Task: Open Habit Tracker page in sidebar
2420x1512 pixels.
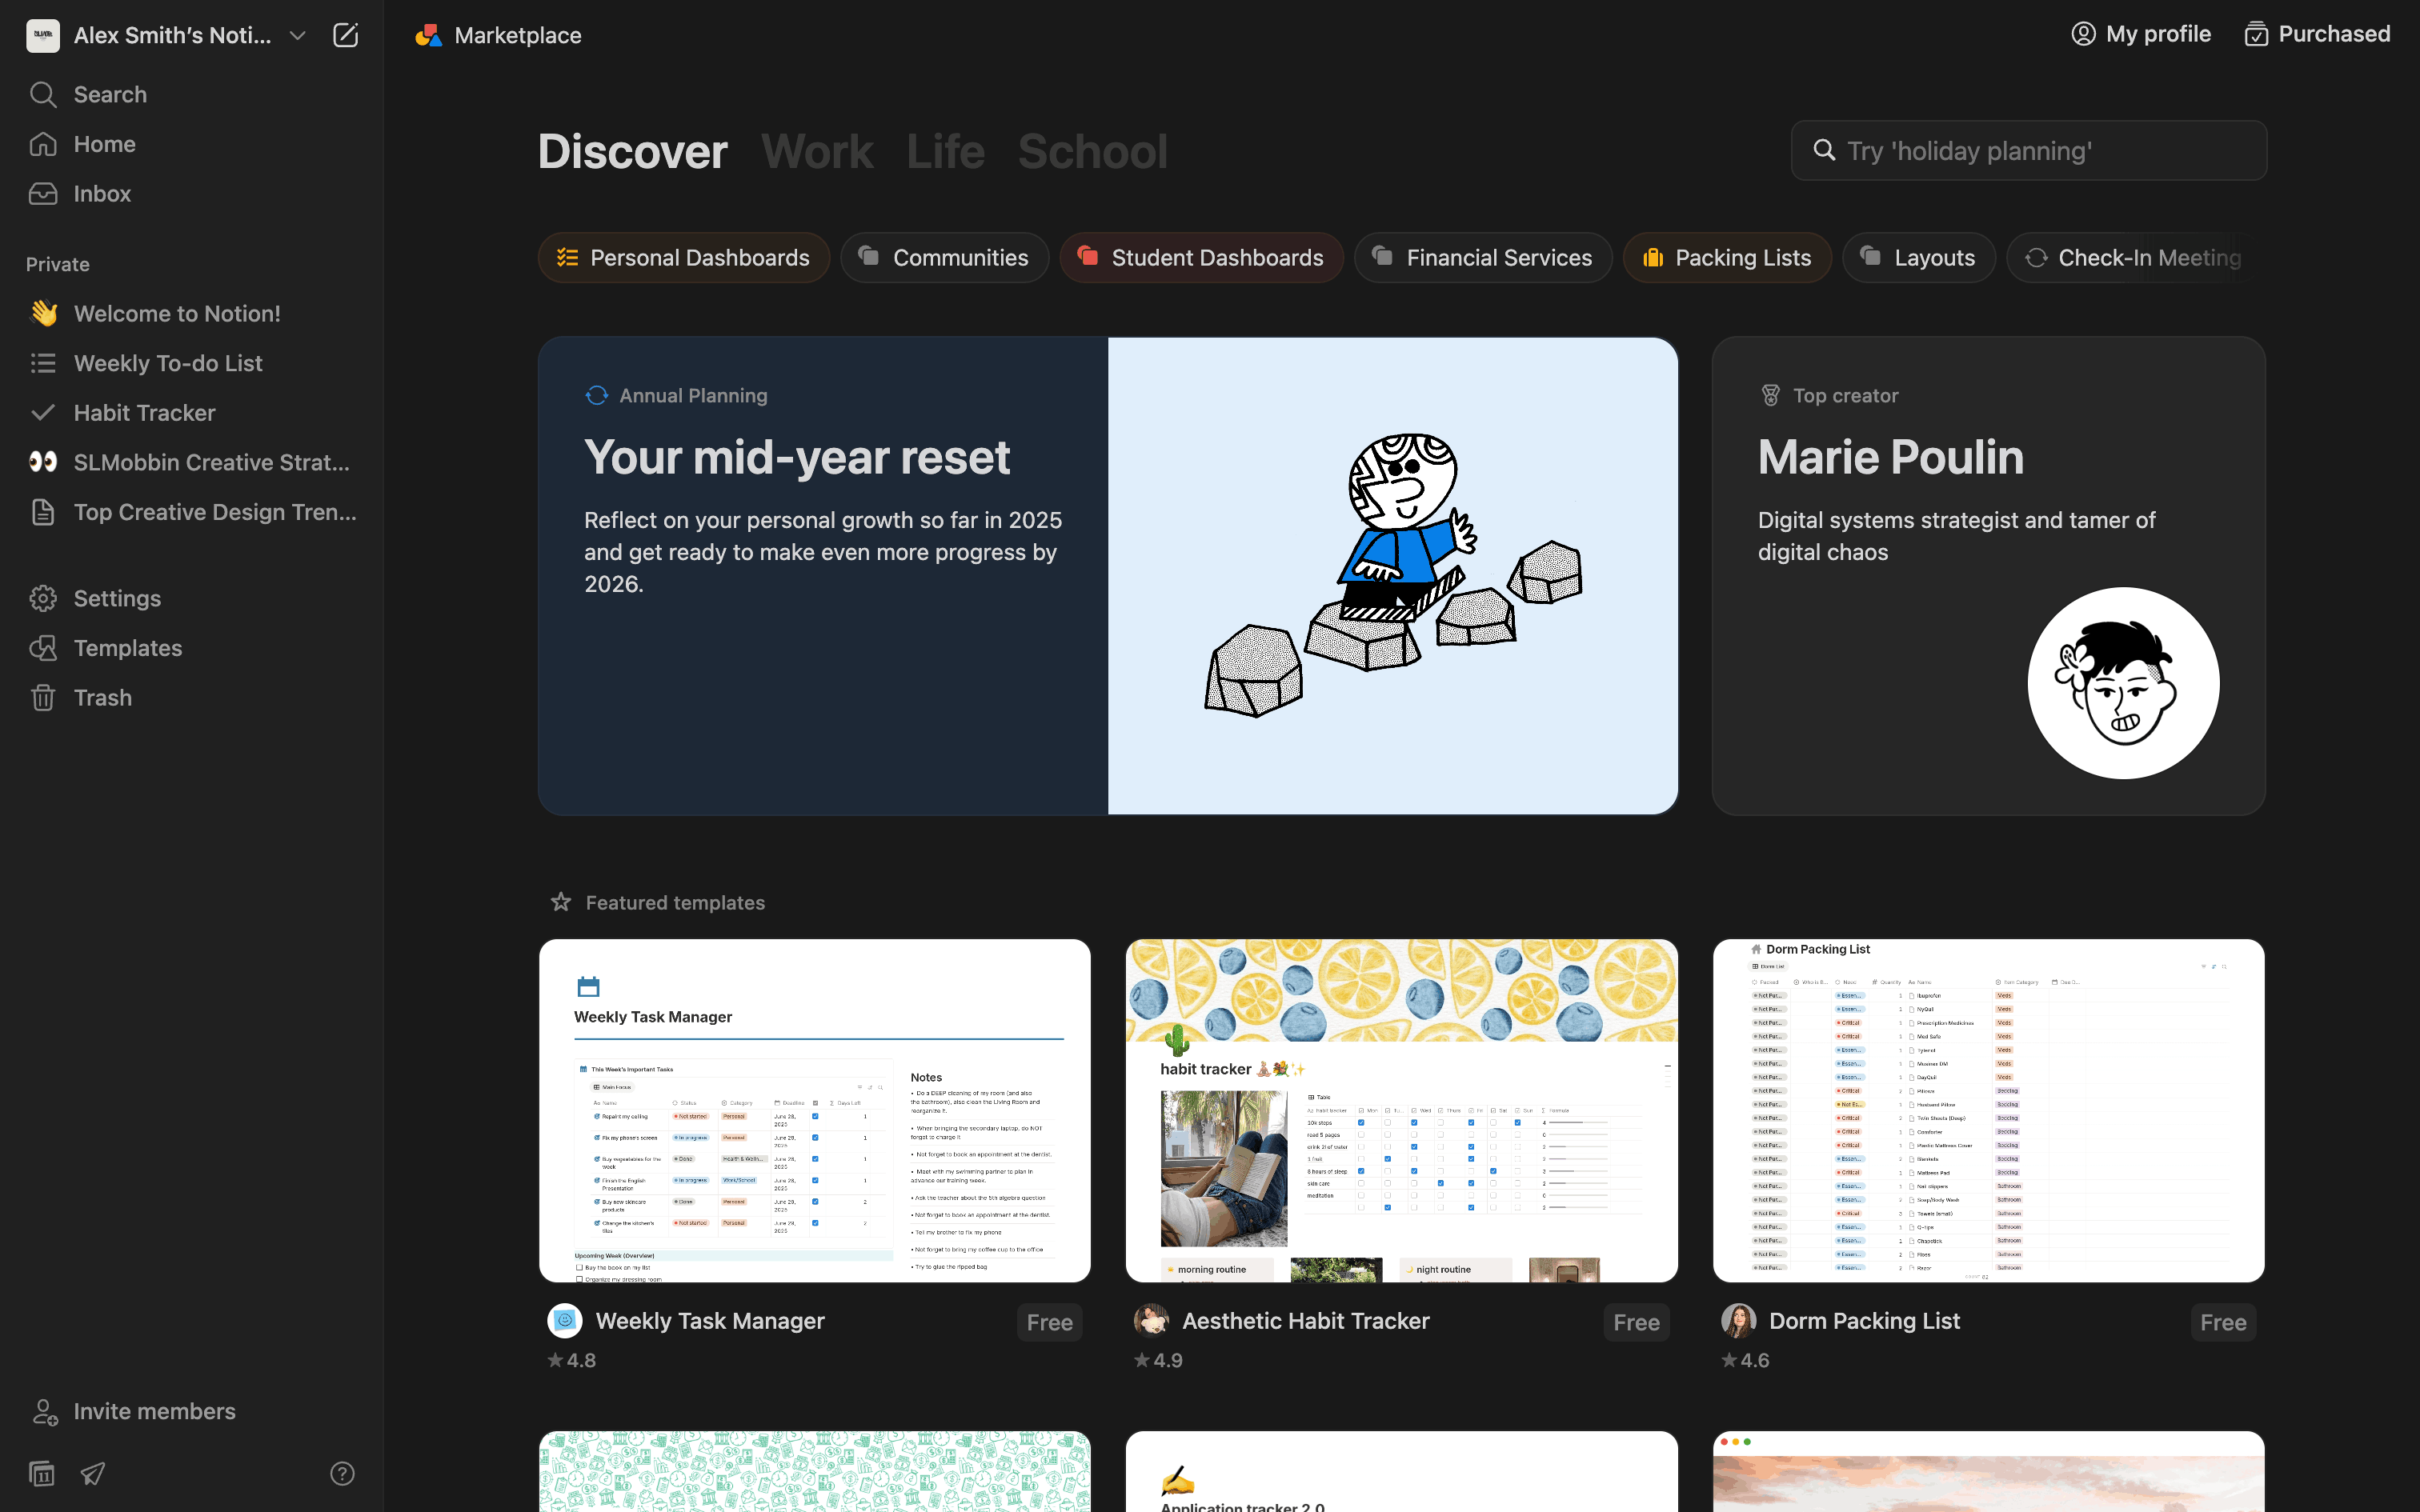Action: (144, 413)
